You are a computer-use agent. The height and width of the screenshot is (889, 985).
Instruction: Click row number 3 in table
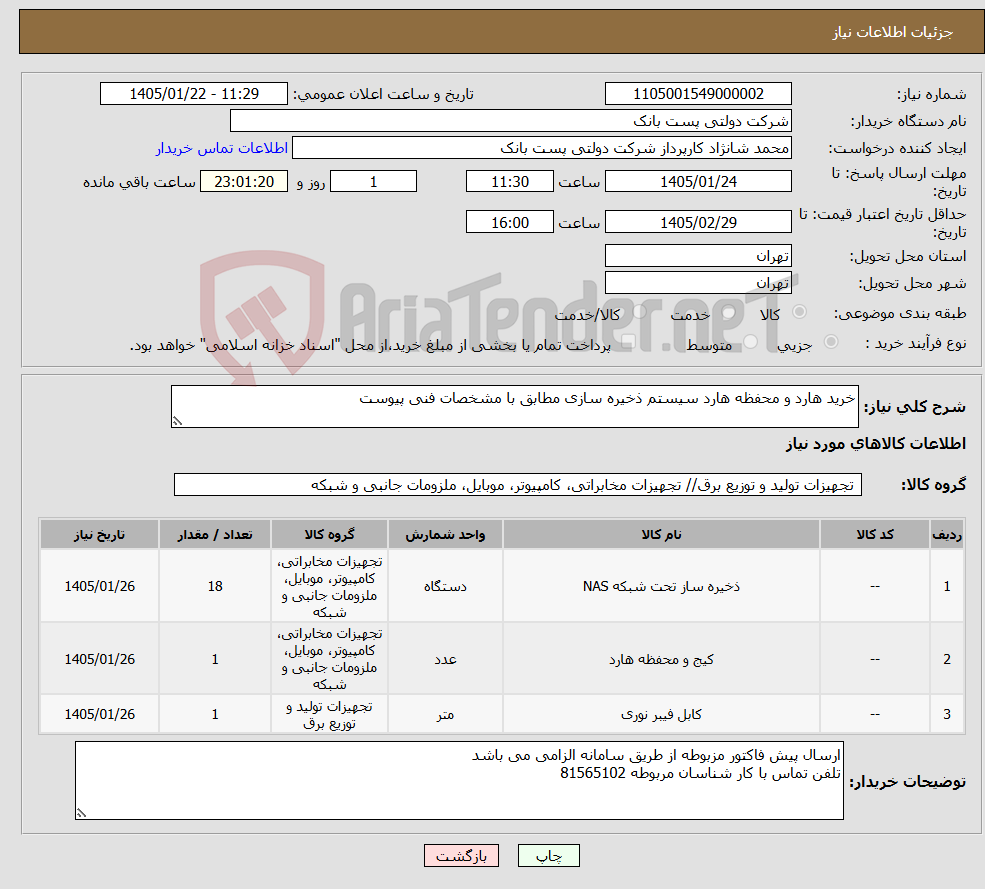point(947,714)
